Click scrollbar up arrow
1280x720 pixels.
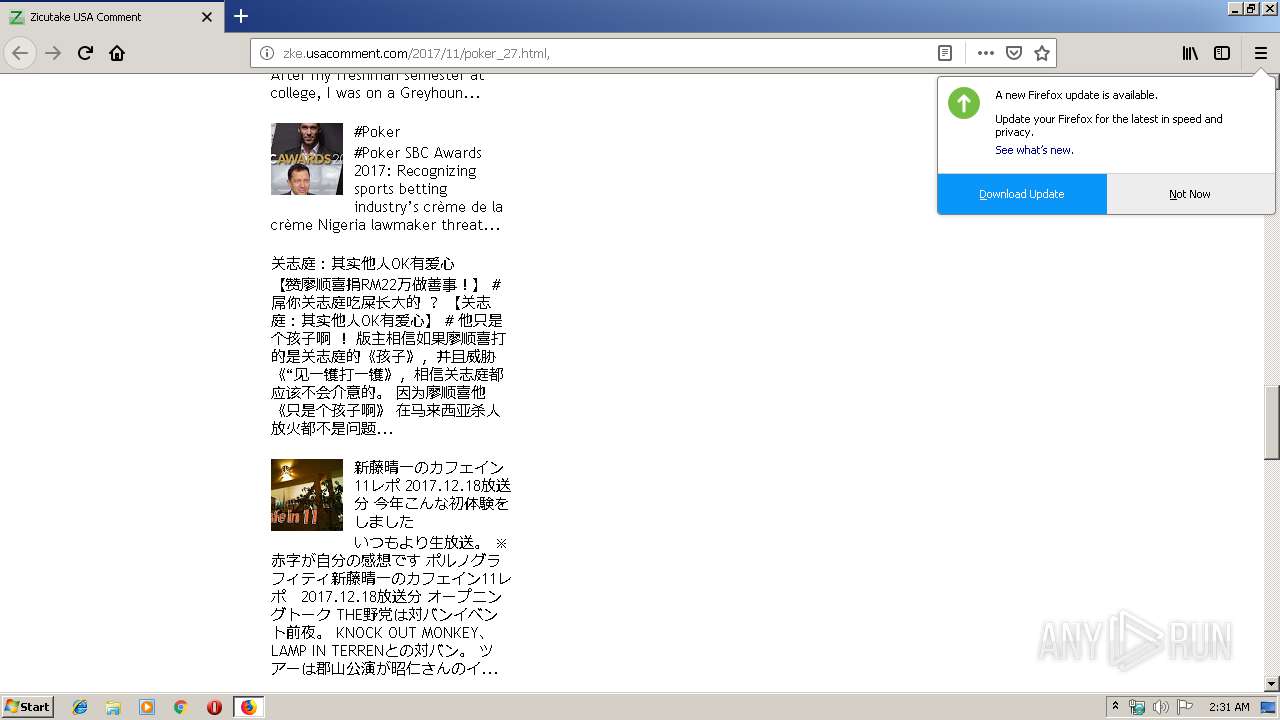(1272, 82)
